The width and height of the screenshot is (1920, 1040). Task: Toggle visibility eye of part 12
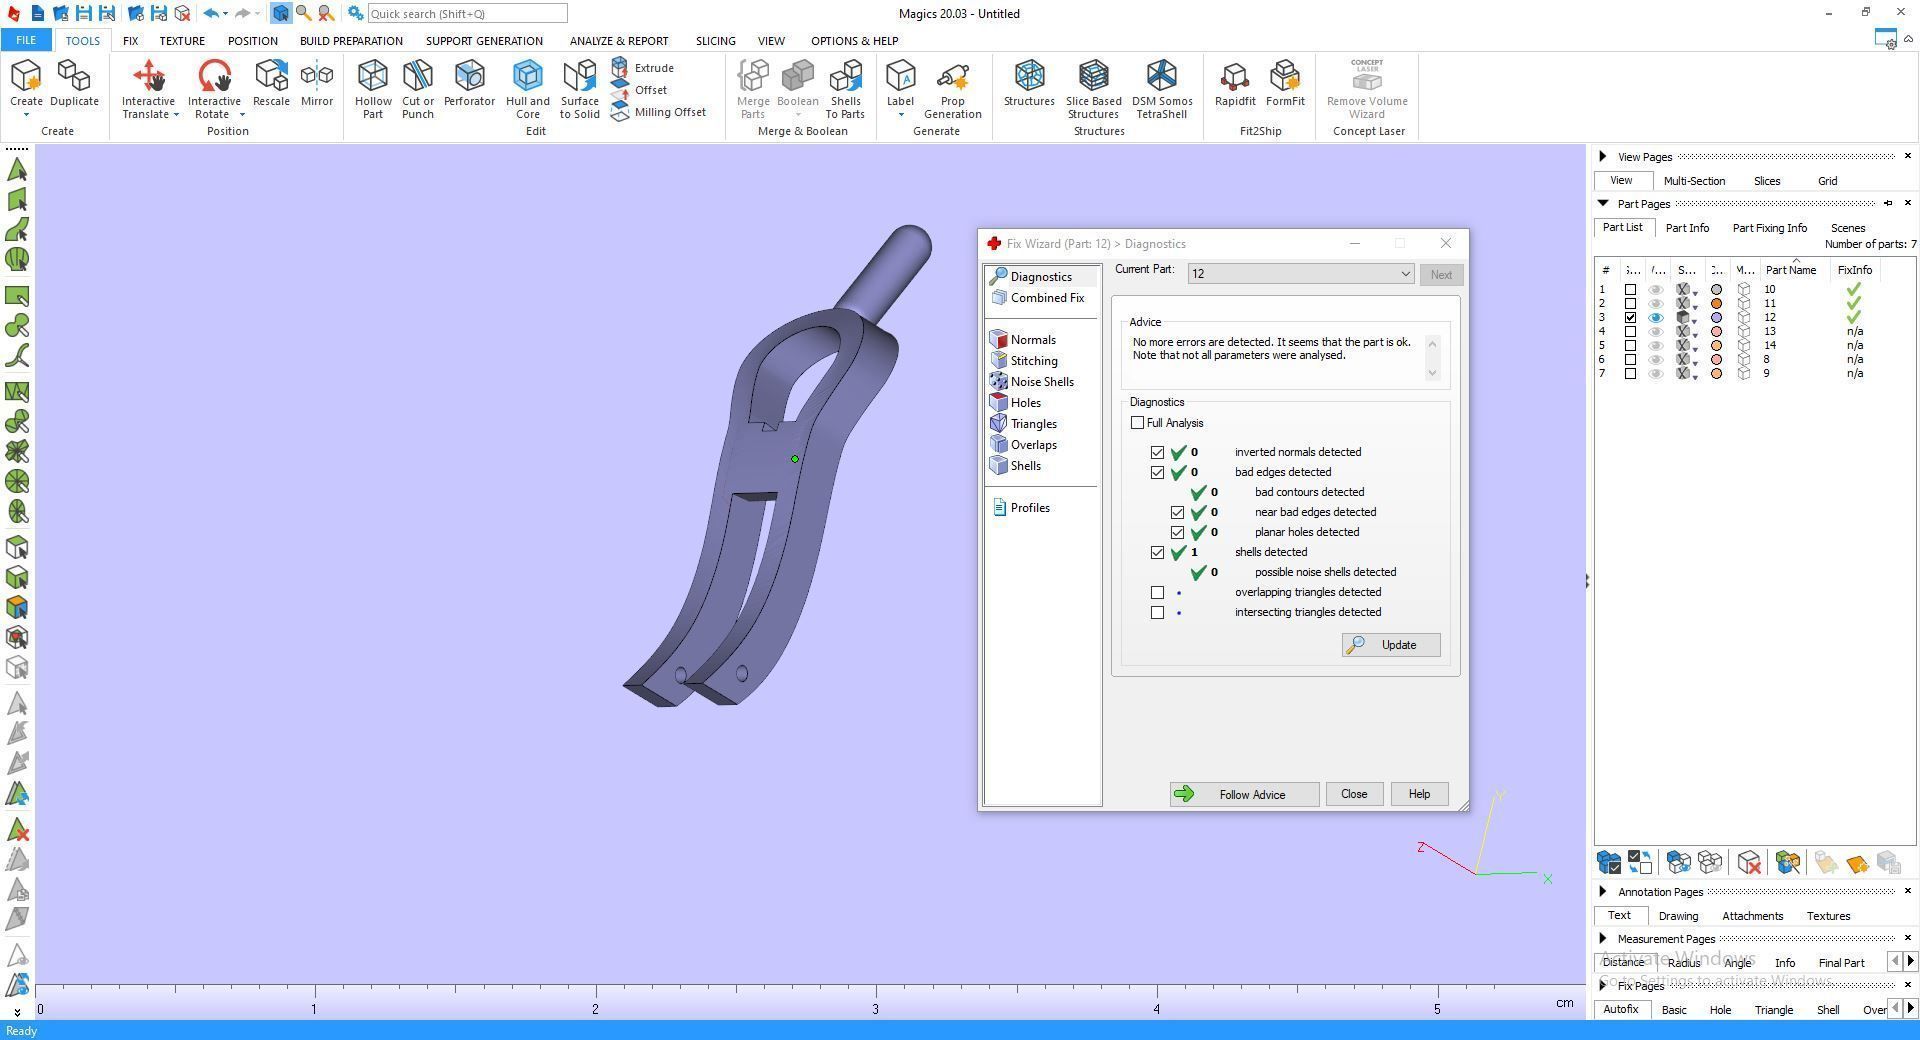click(x=1656, y=317)
